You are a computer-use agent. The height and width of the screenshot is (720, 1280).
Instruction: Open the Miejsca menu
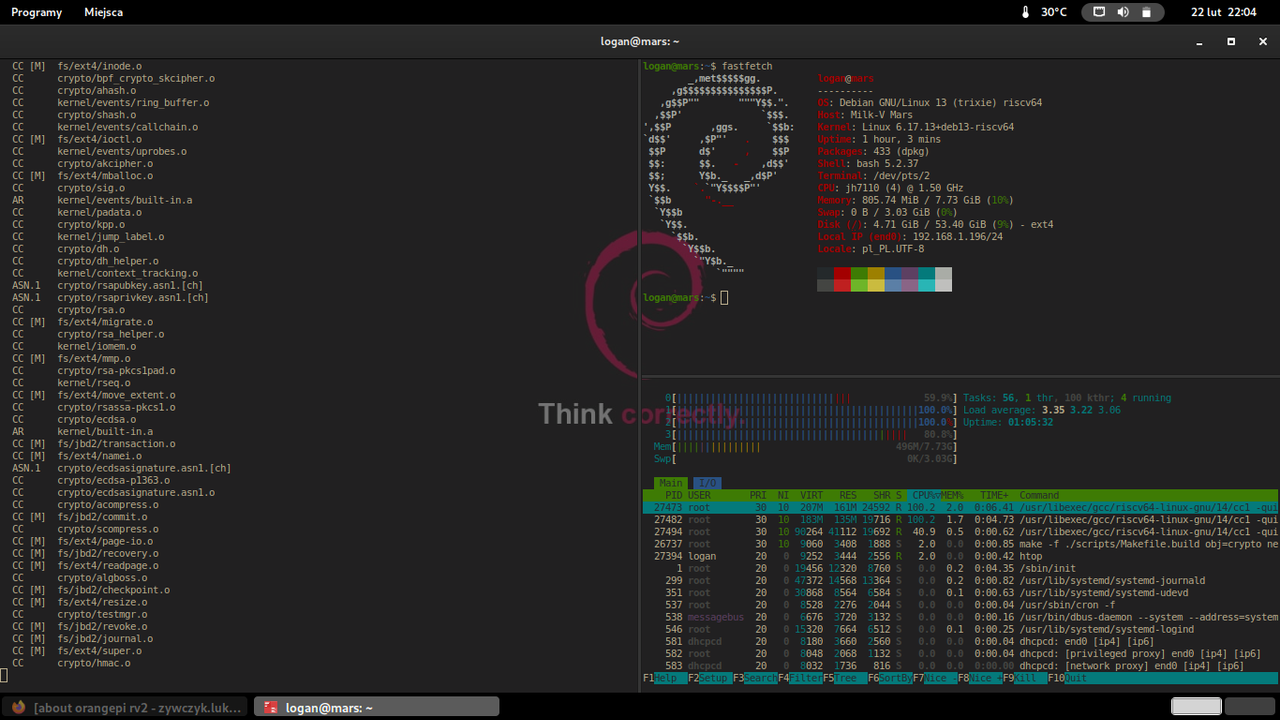(105, 12)
